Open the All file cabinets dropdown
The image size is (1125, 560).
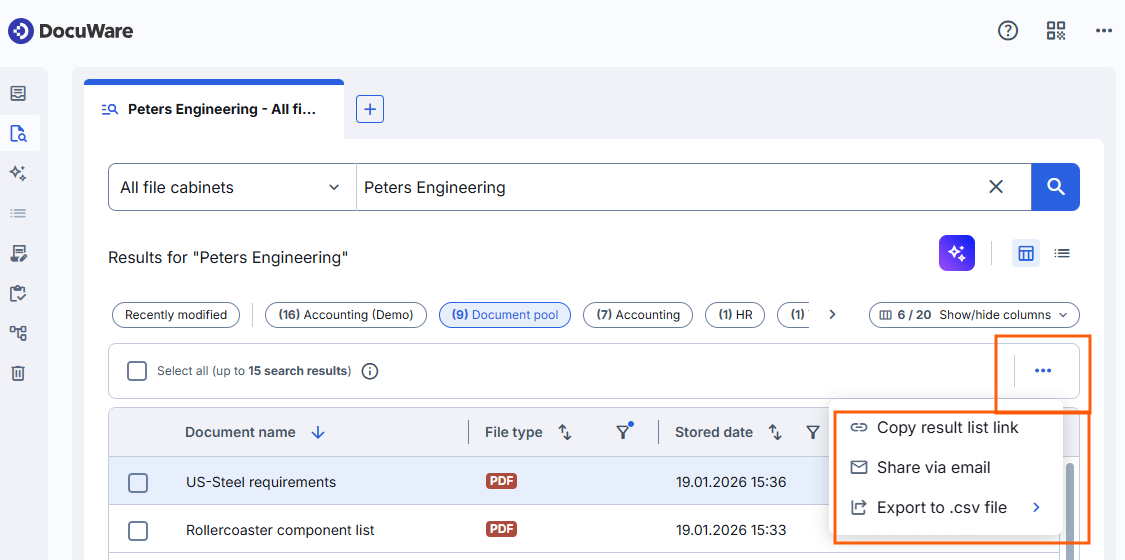[x=232, y=187]
